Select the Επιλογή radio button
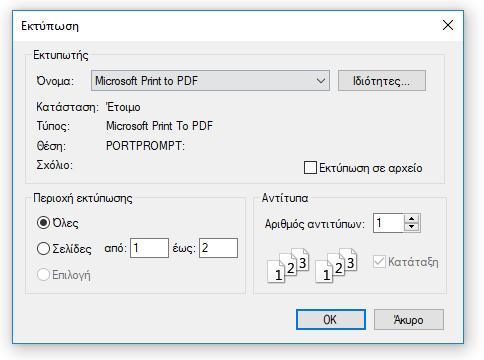484x360 pixels. click(43, 275)
